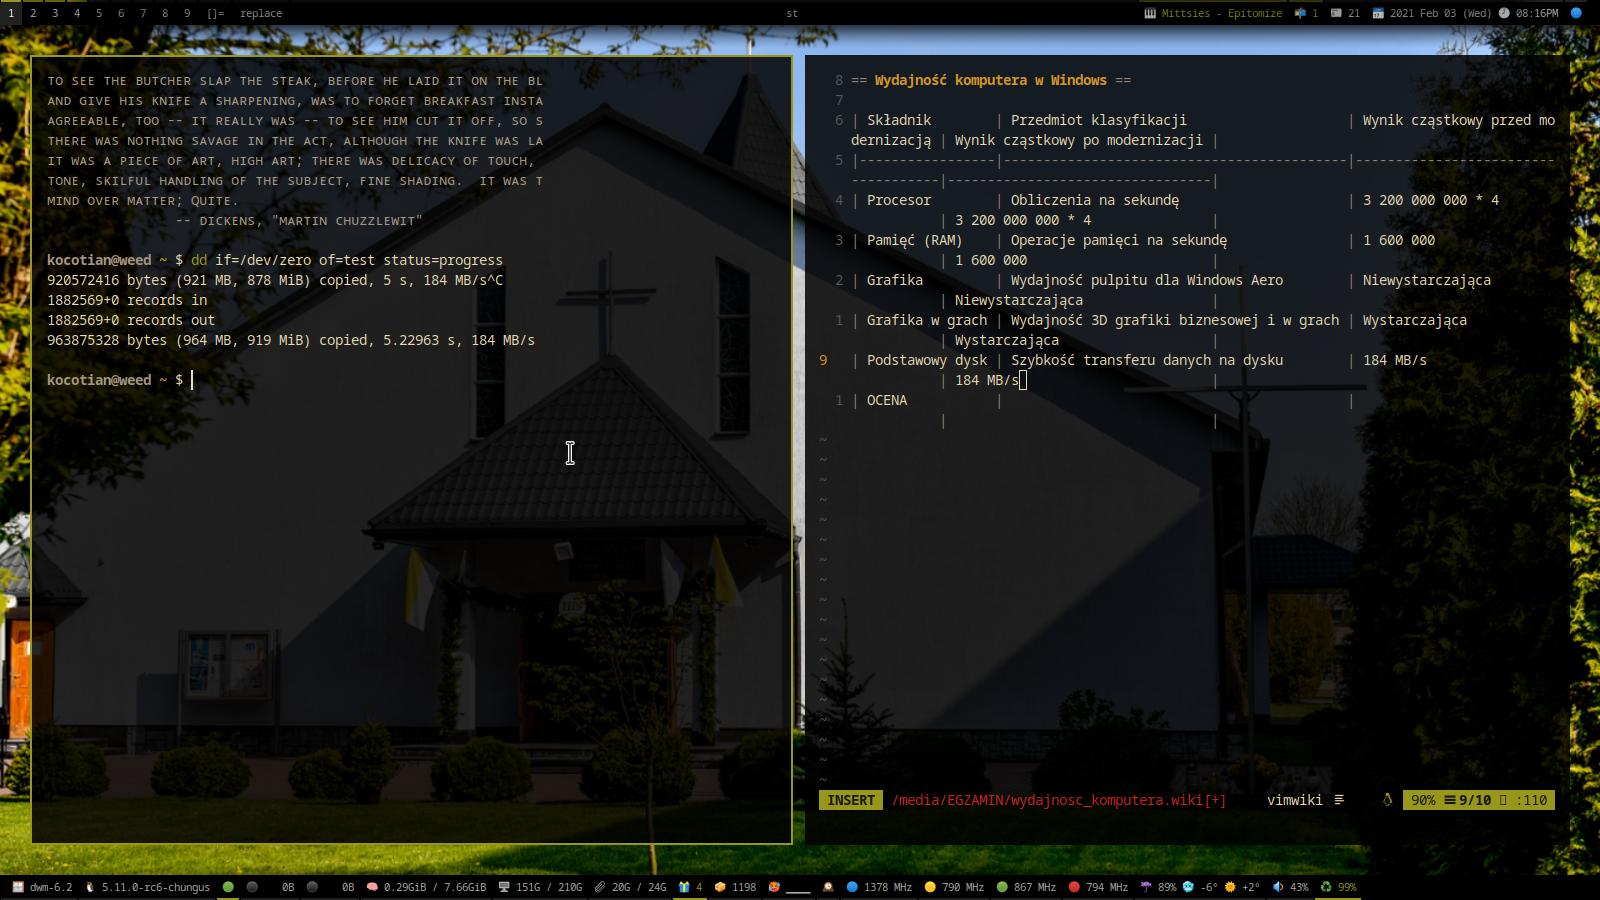Switch to workspace tag 9

[x=187, y=13]
